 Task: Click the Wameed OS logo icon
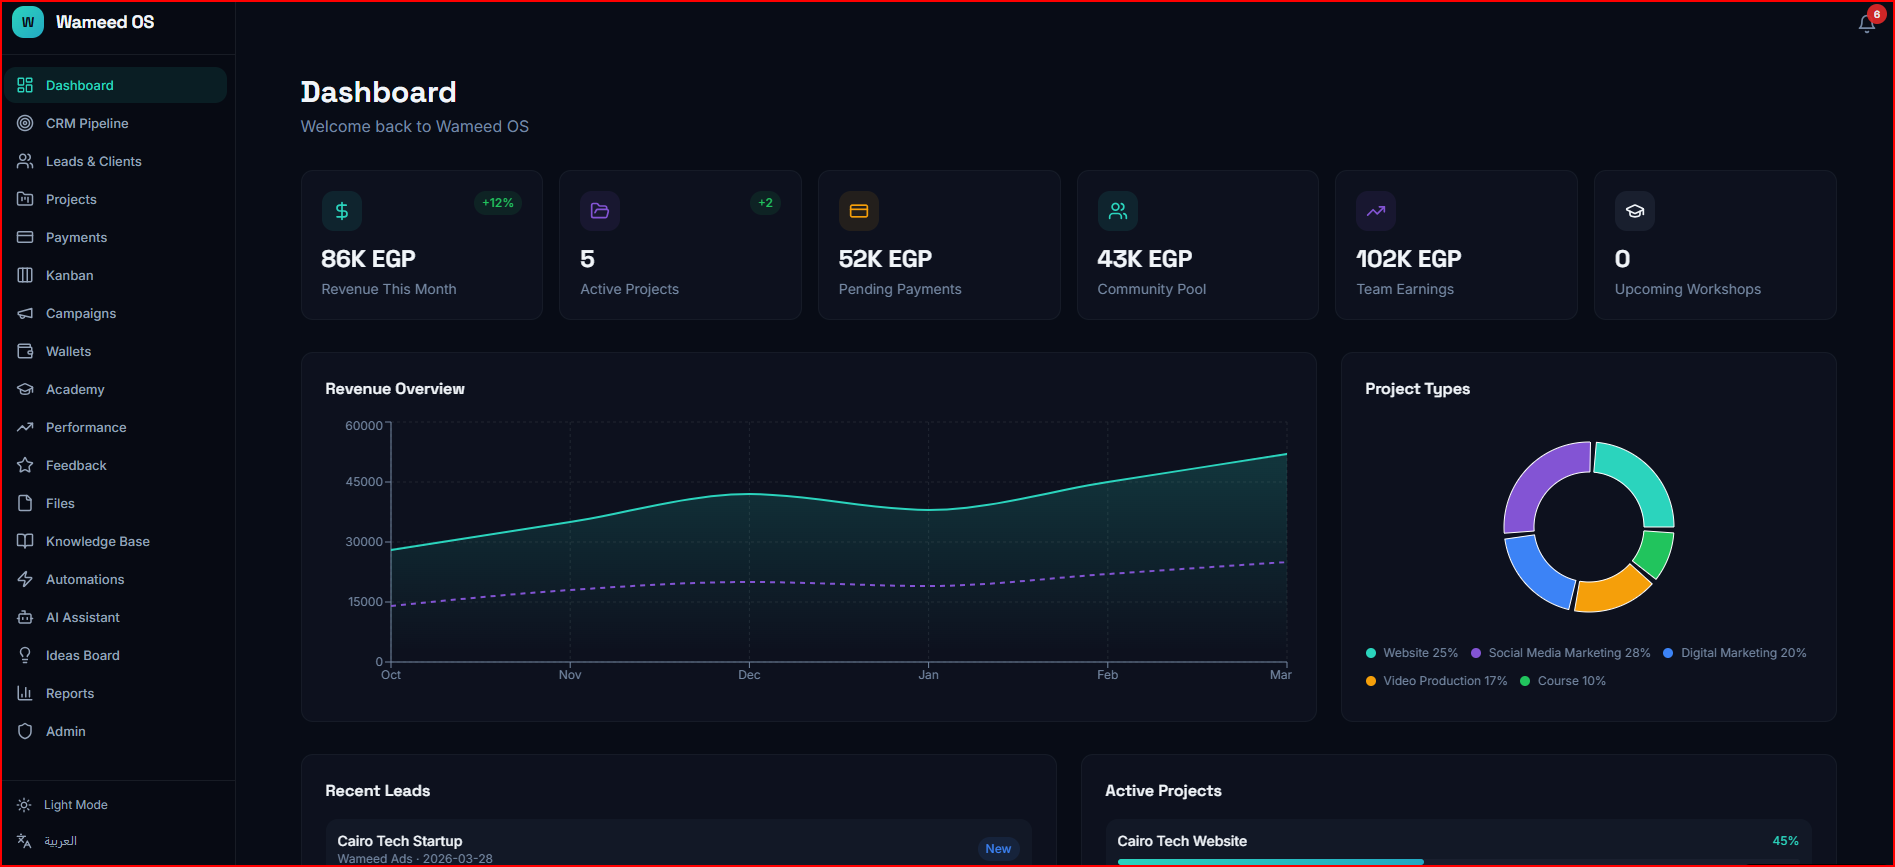28,22
